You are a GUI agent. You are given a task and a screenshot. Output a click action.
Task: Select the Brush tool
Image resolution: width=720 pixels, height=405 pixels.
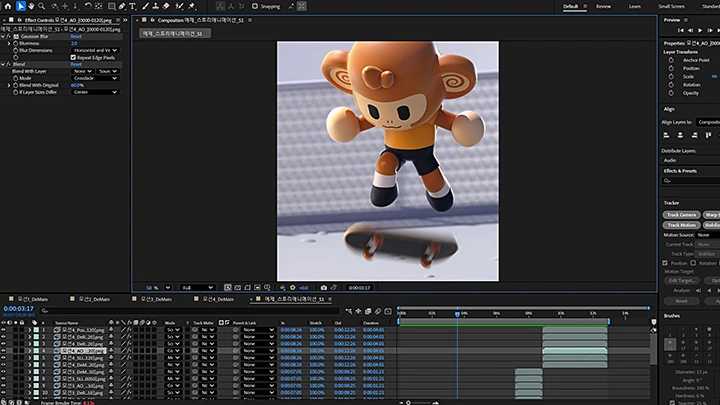(146, 6)
